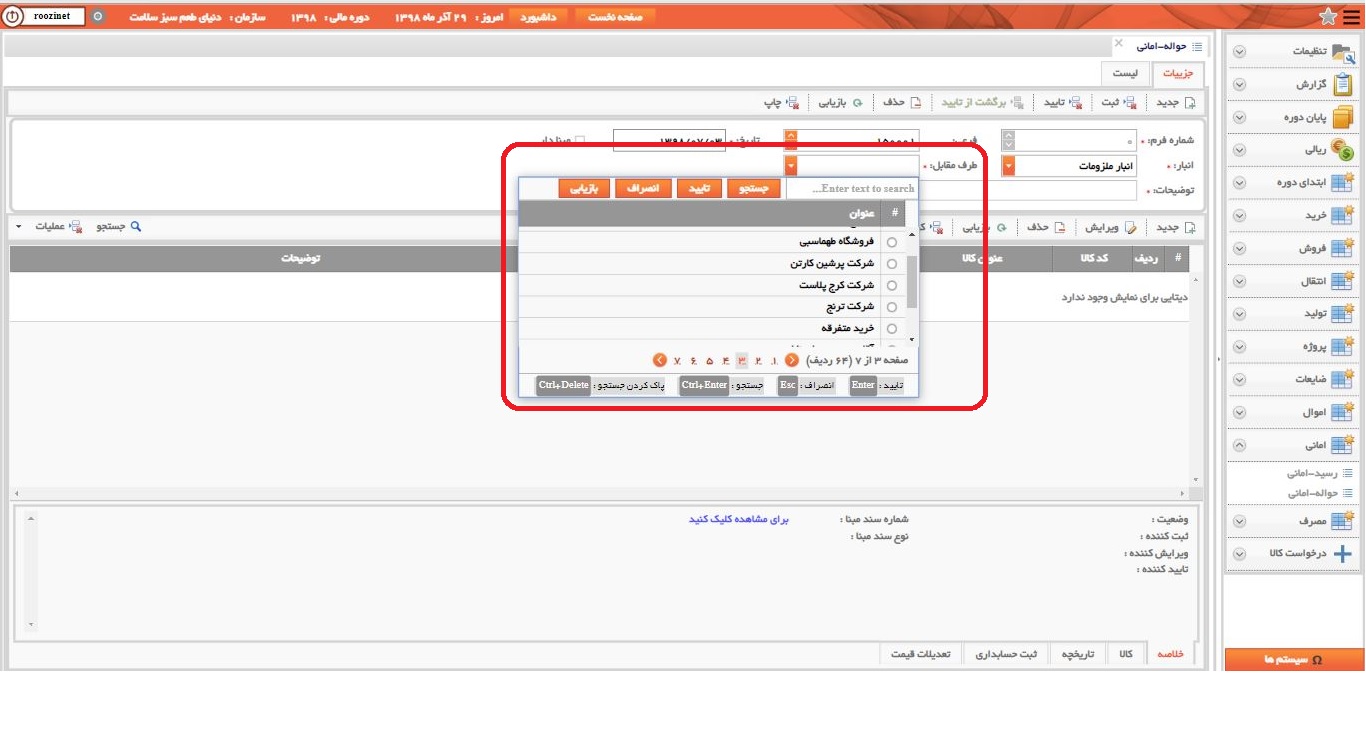Click the ریالی coin icon

point(1343,150)
